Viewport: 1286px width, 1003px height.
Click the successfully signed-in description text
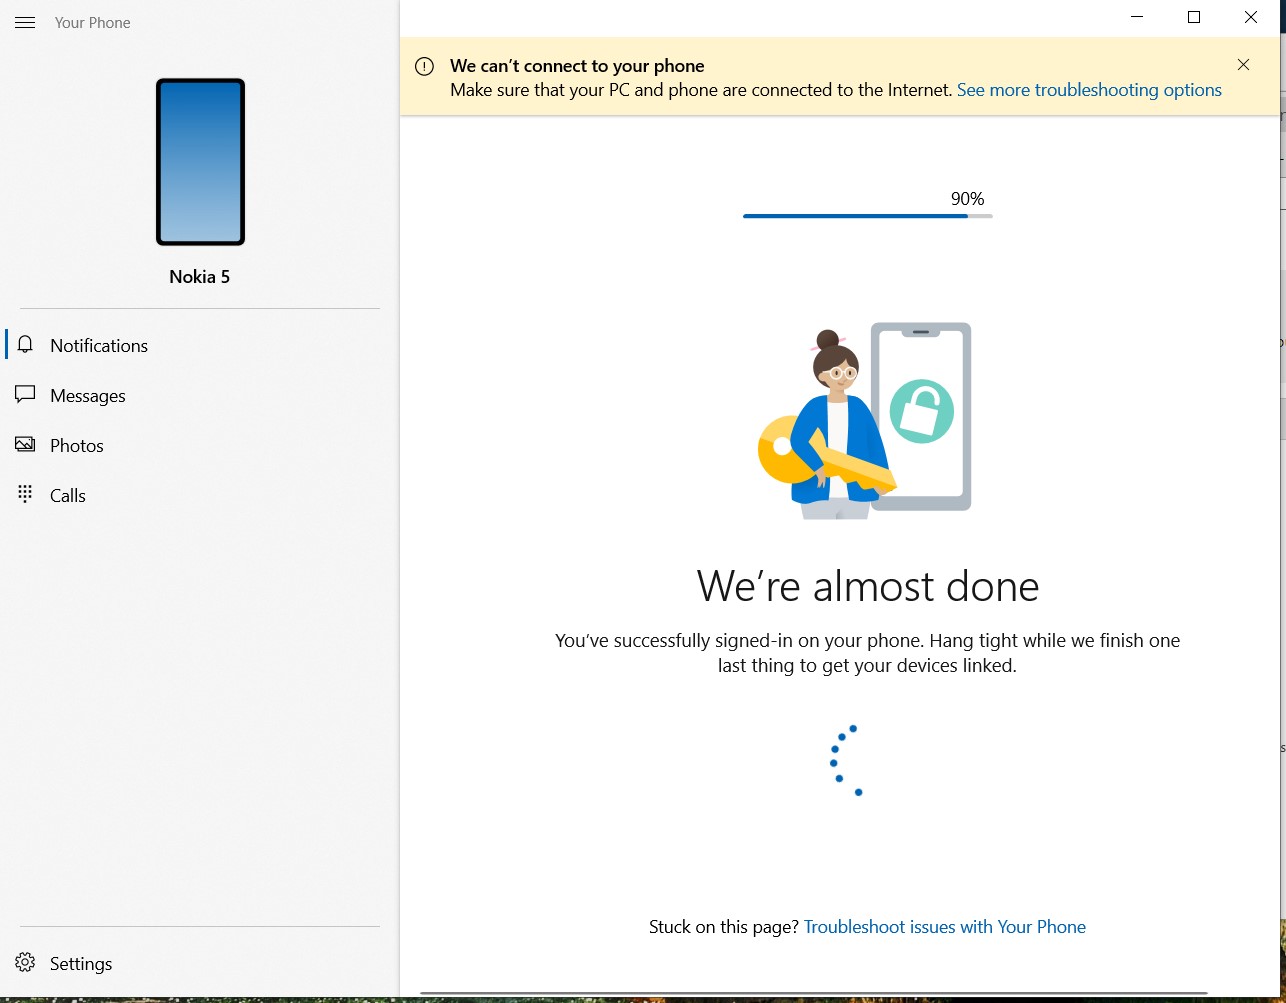click(x=868, y=653)
